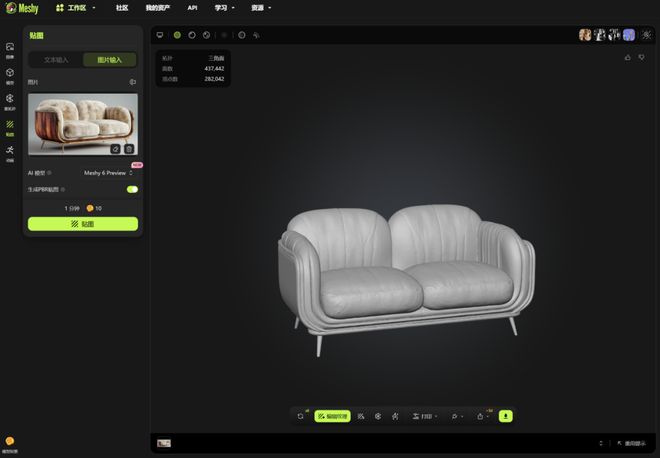Switch to the 文本输入 tab
660x458 pixels.
(56, 60)
